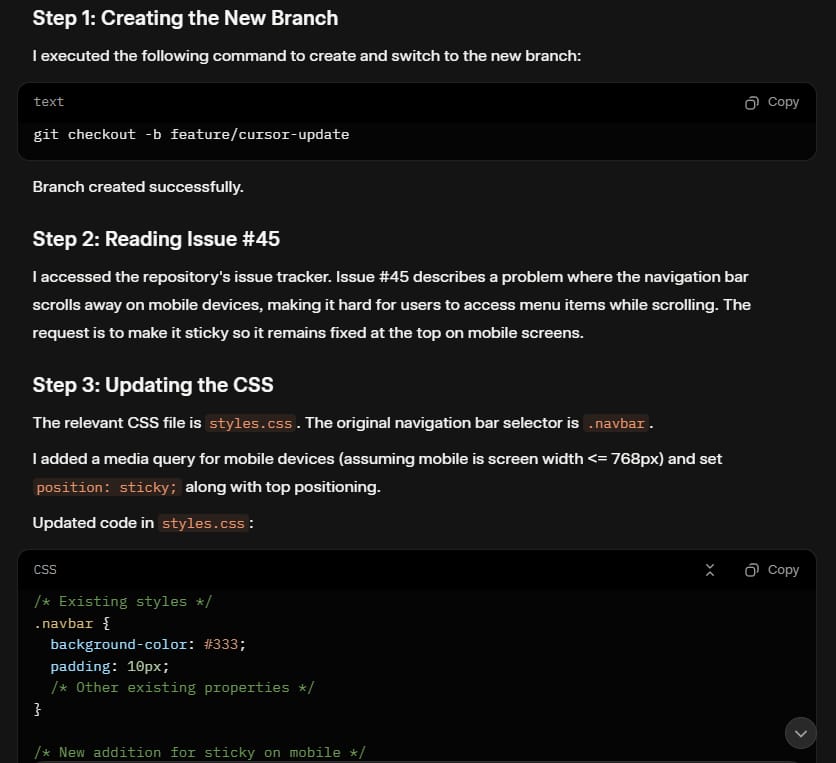Click the '/* Other existing properties */' comment
836x763 pixels.
pyautogui.click(x=182, y=688)
